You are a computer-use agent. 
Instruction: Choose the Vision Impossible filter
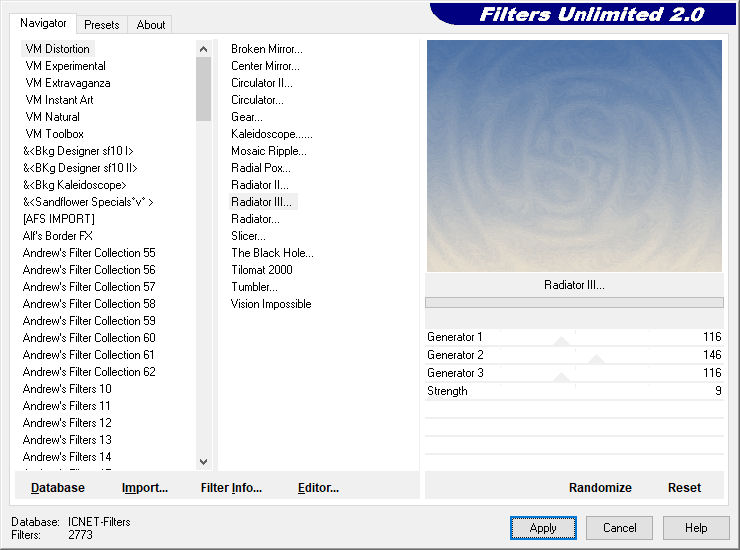coord(271,304)
